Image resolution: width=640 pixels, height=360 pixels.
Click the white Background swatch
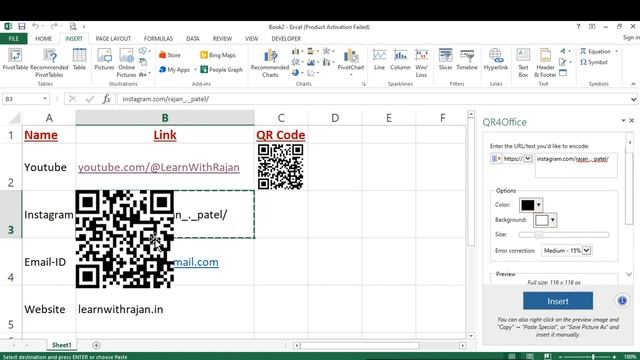541,220
